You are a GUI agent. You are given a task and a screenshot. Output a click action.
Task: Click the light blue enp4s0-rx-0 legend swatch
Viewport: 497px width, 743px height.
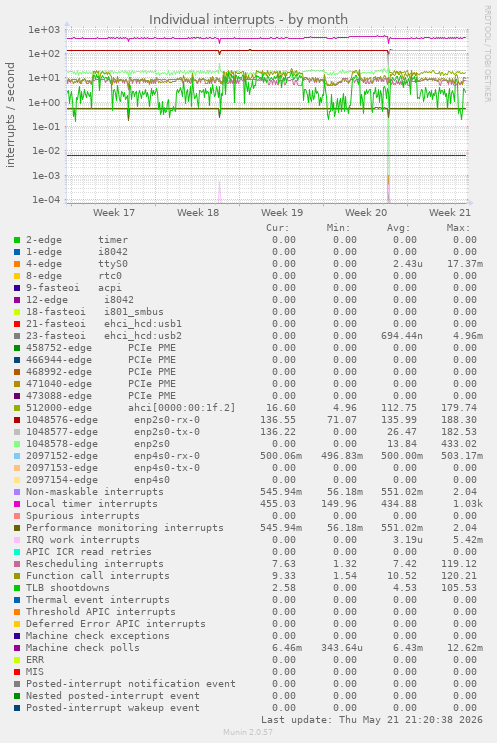17,456
